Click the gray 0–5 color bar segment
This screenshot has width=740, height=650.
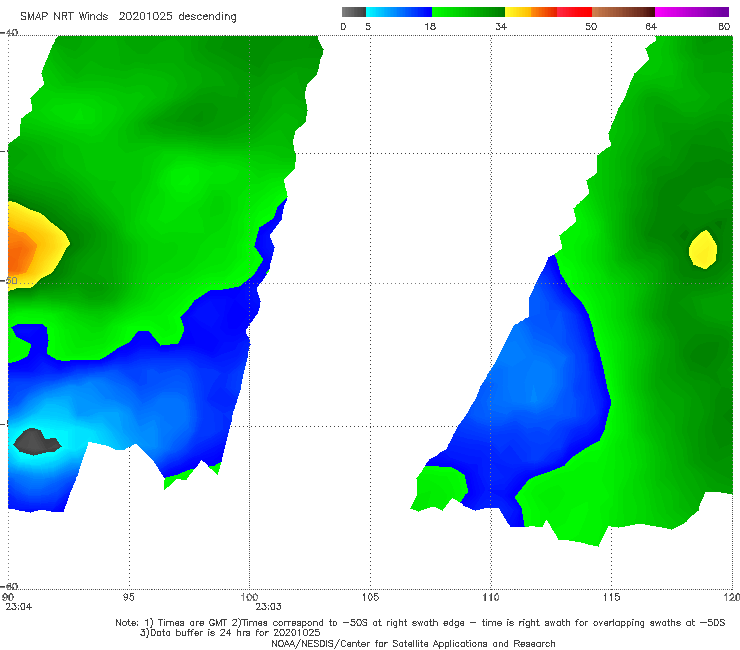pos(354,12)
